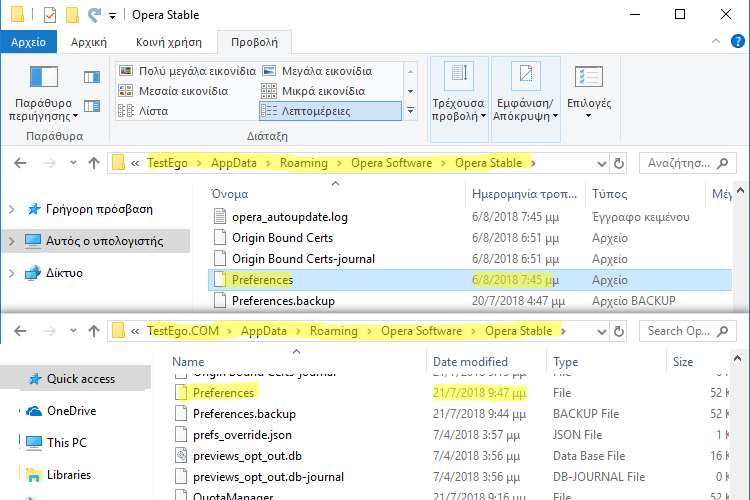Collapse the ribbon with the chevron
The image size is (750, 500).
[x=716, y=42]
